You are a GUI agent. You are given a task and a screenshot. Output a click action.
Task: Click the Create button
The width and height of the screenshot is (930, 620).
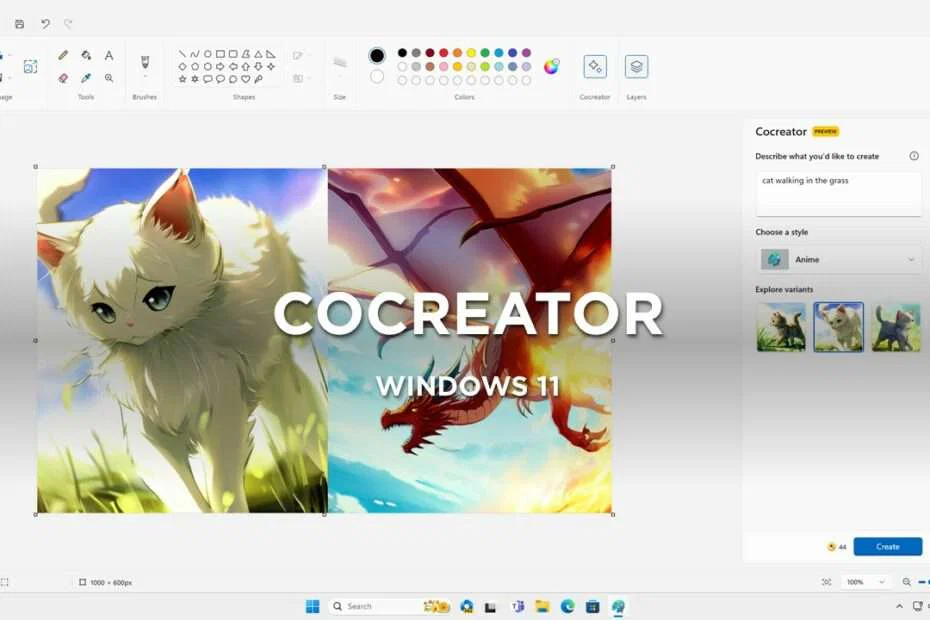pyautogui.click(x=888, y=546)
